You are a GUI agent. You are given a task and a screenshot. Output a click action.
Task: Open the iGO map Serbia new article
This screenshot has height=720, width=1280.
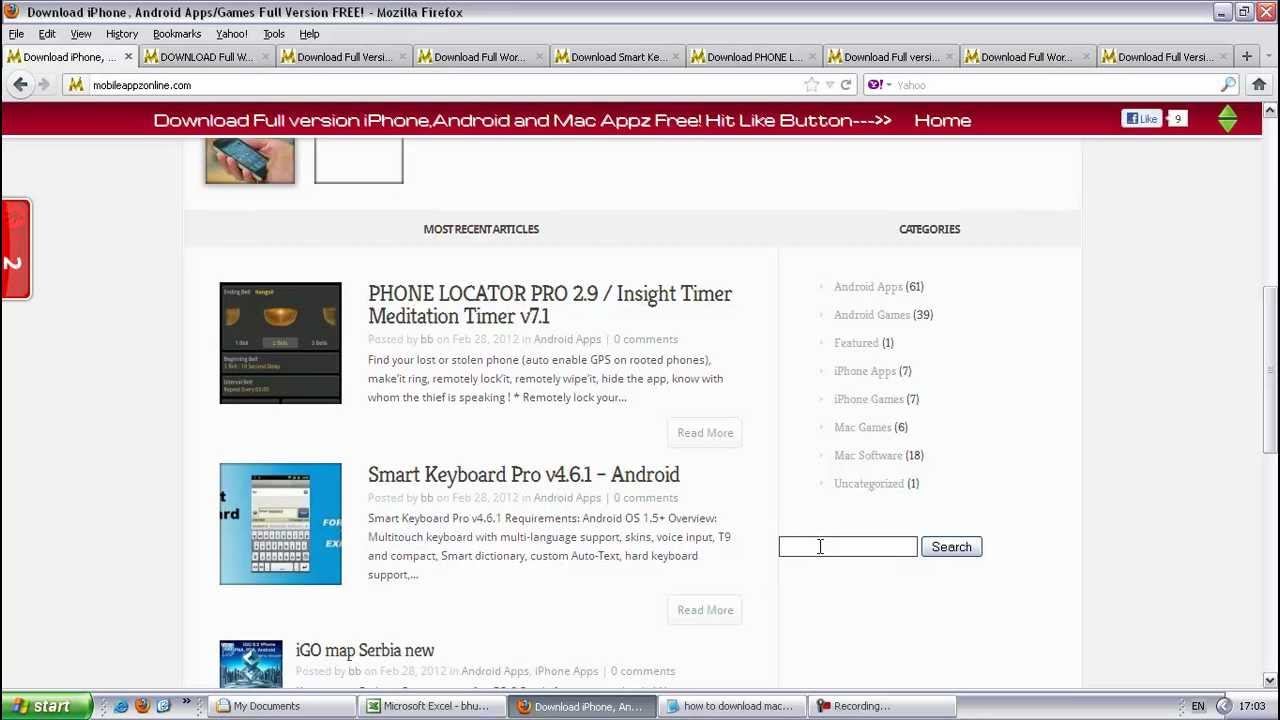(x=365, y=651)
